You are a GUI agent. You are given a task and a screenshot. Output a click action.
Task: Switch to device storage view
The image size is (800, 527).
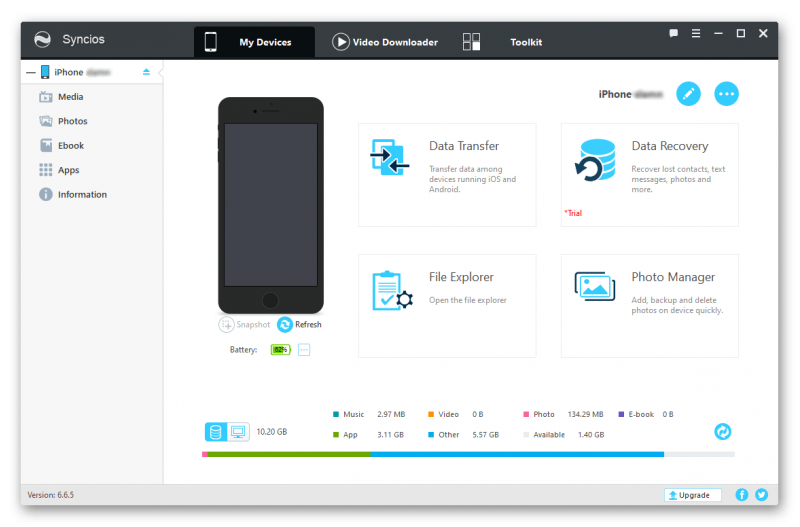pyautogui.click(x=216, y=432)
